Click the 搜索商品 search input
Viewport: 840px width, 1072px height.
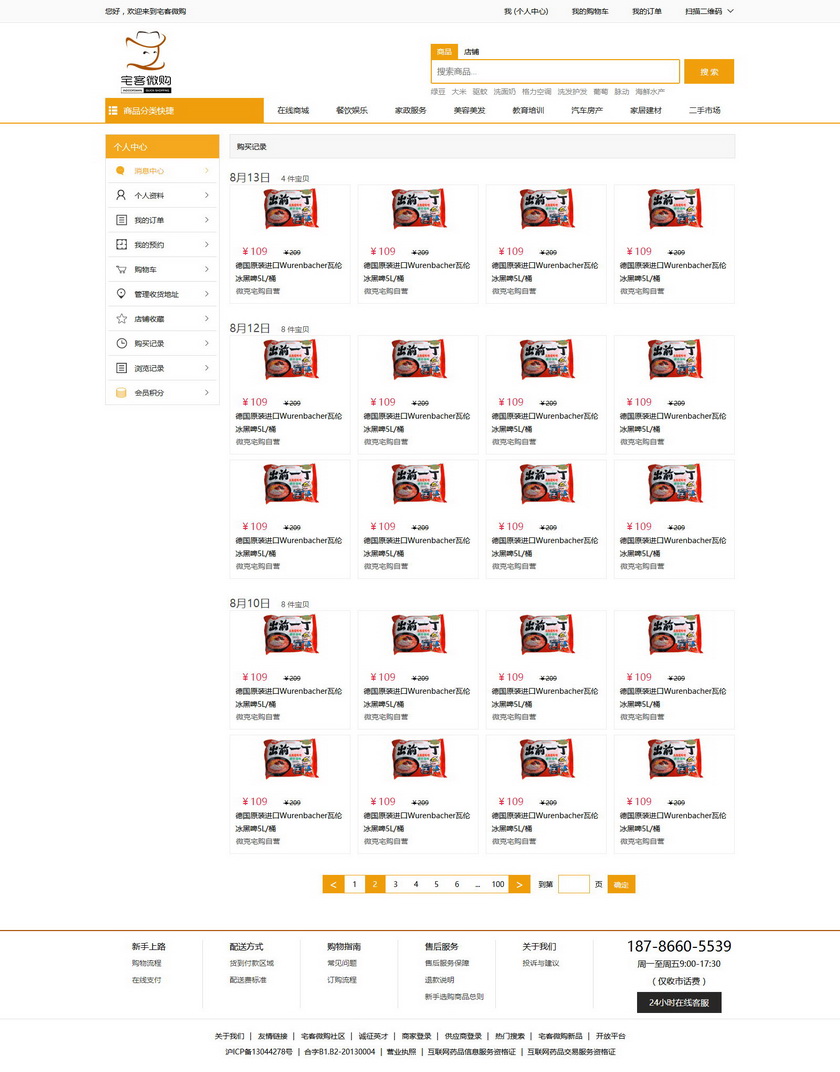click(555, 71)
